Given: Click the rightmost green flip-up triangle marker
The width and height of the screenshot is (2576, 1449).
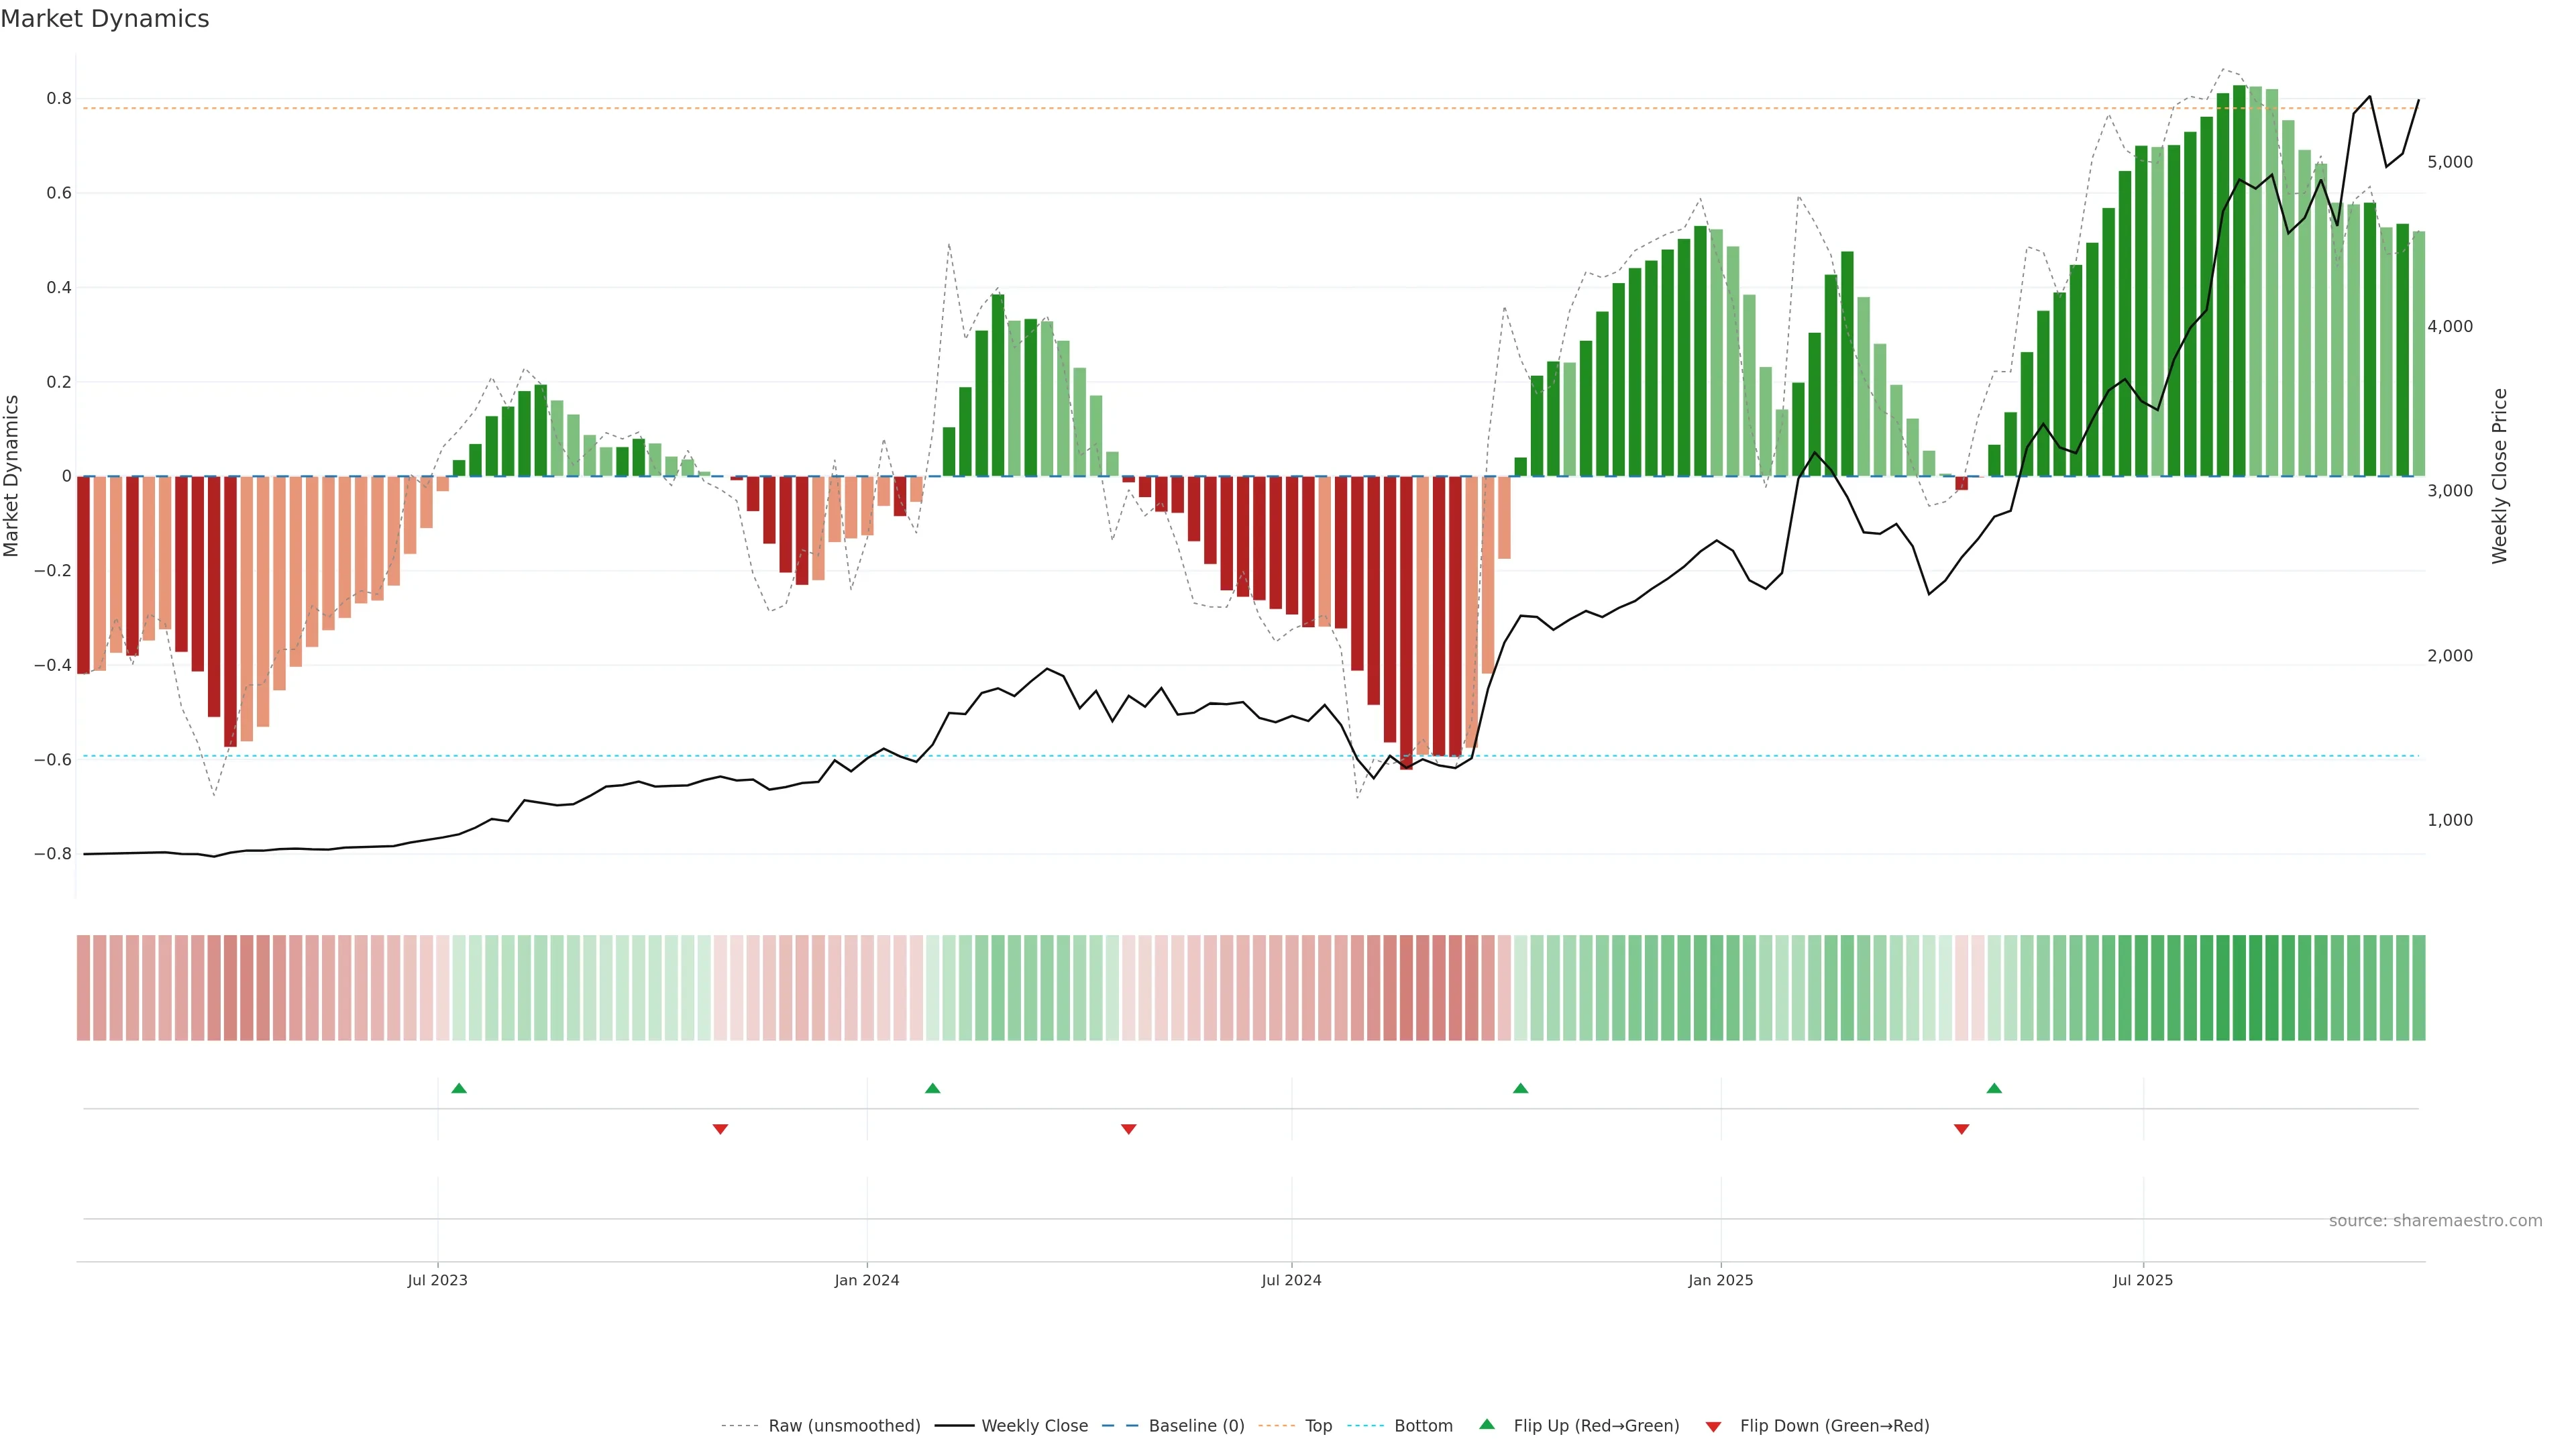Looking at the screenshot, I should click(1994, 1088).
